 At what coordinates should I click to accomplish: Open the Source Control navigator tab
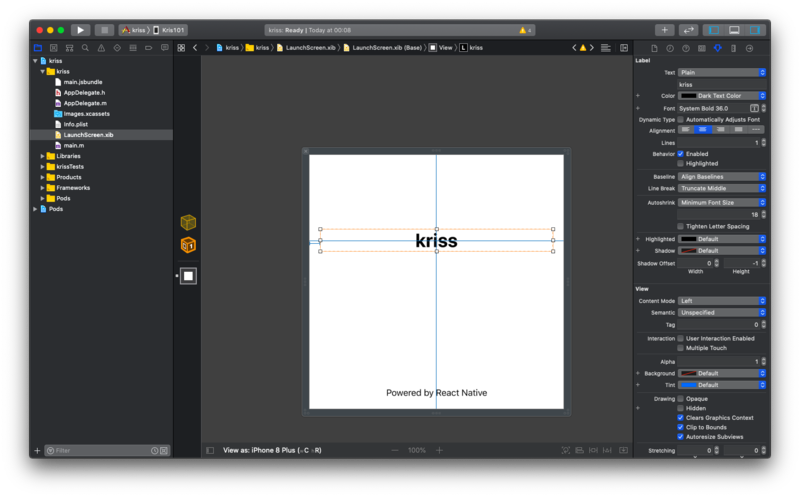(x=54, y=48)
